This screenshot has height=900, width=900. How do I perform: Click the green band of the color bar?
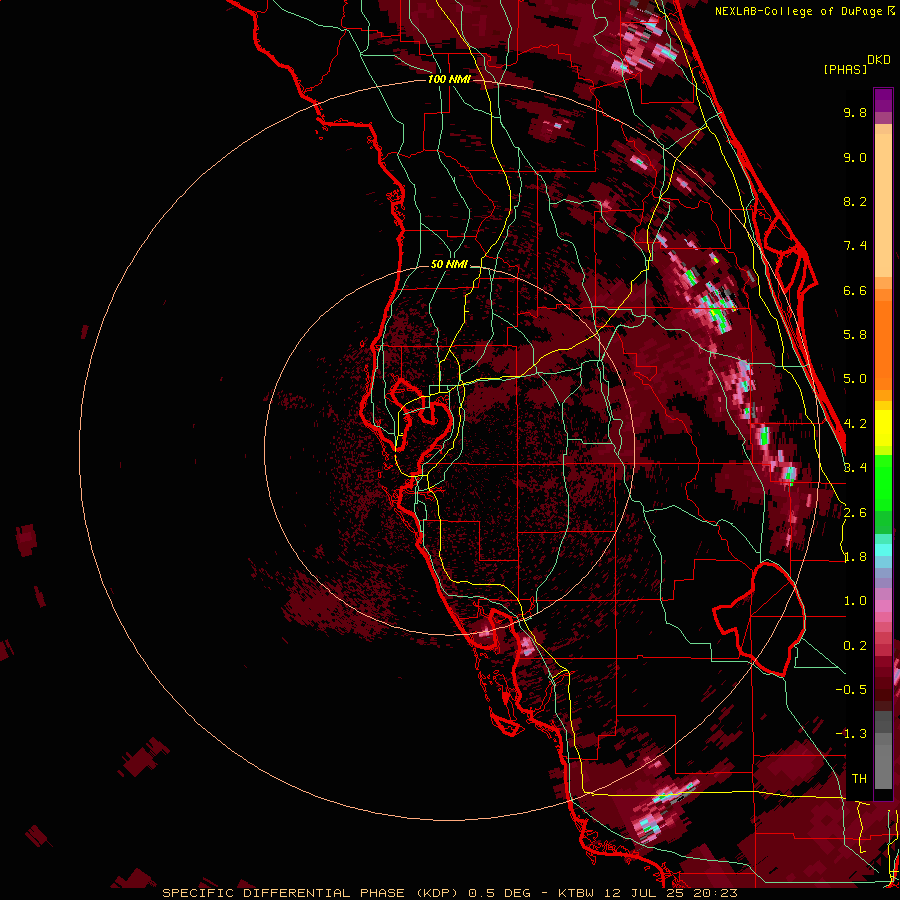pyautogui.click(x=883, y=482)
